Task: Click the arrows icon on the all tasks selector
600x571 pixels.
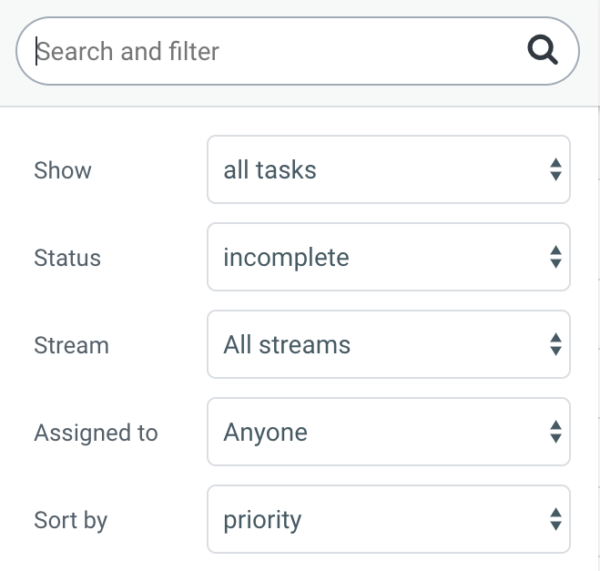Action: point(556,170)
